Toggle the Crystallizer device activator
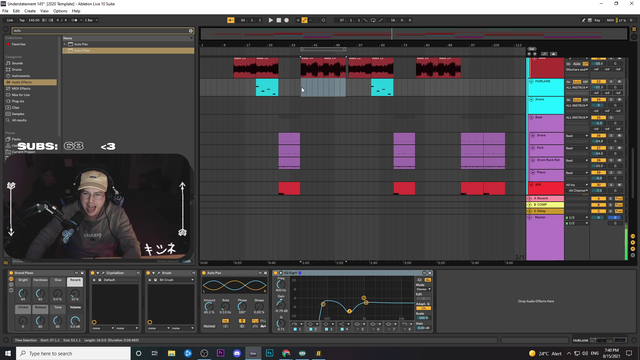The image size is (640, 360). coord(92,273)
